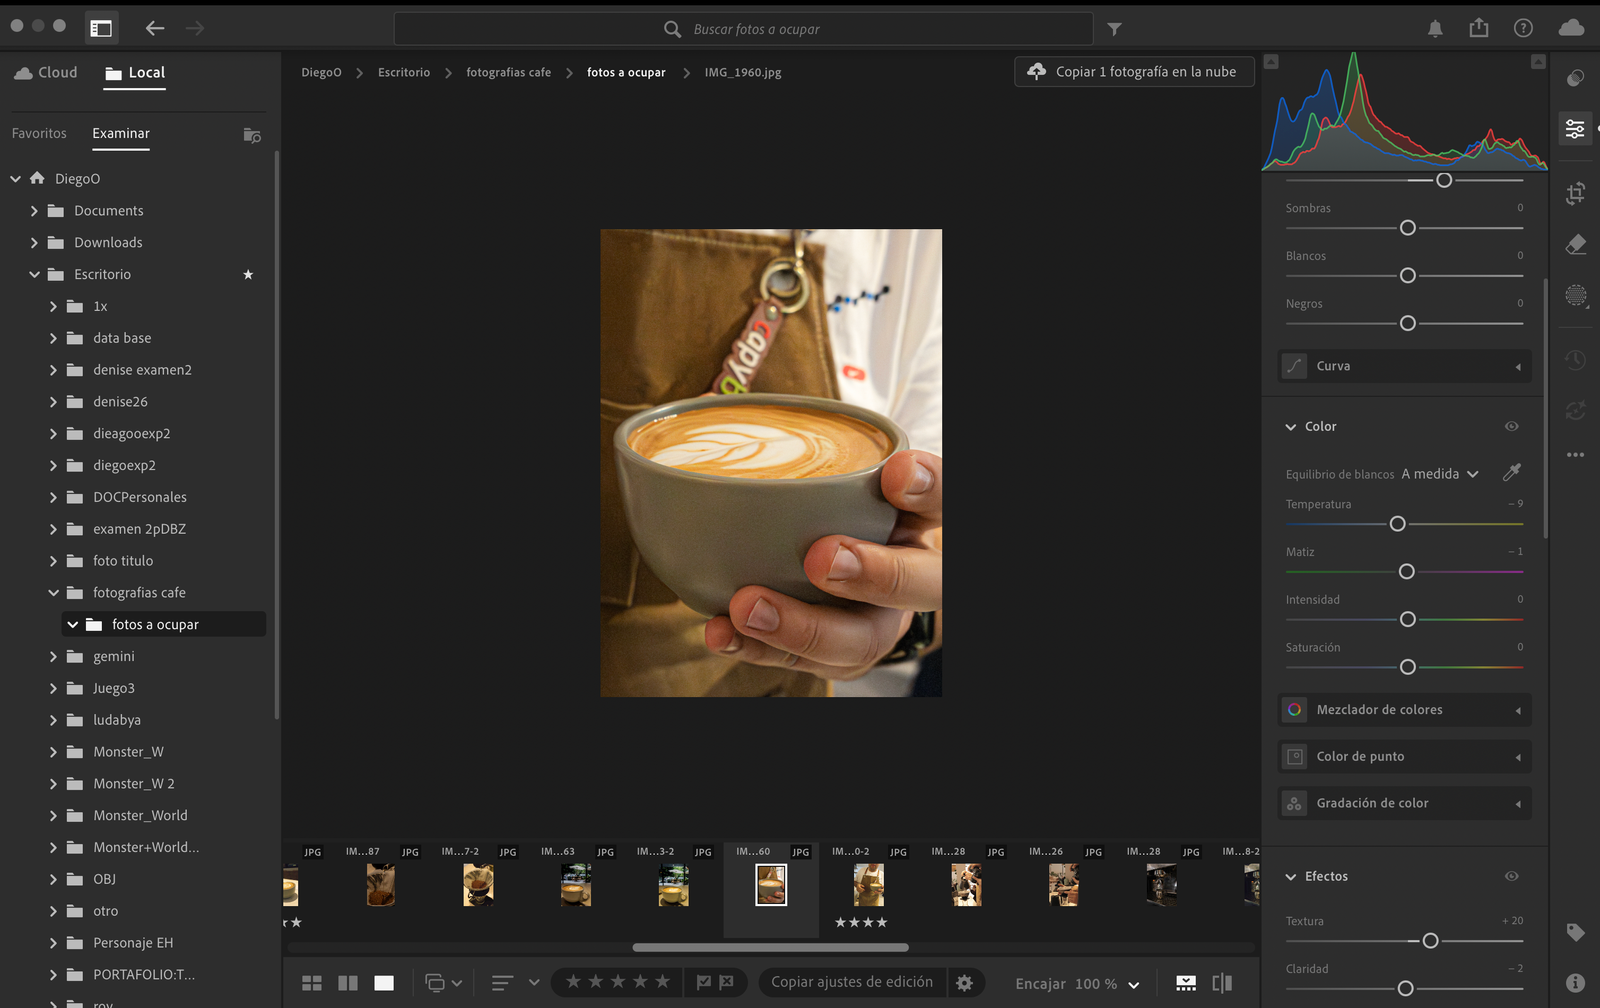Open the Equilibrio de blancos dropdown
Image resolution: width=1600 pixels, height=1008 pixels.
(x=1440, y=474)
